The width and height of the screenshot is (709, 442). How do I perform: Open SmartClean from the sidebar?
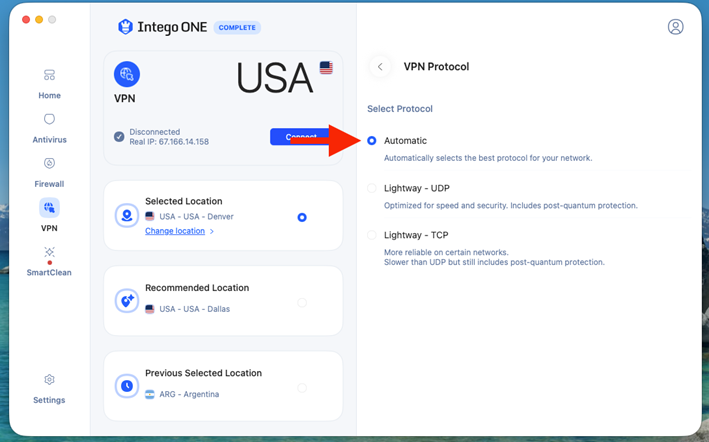tap(49, 261)
